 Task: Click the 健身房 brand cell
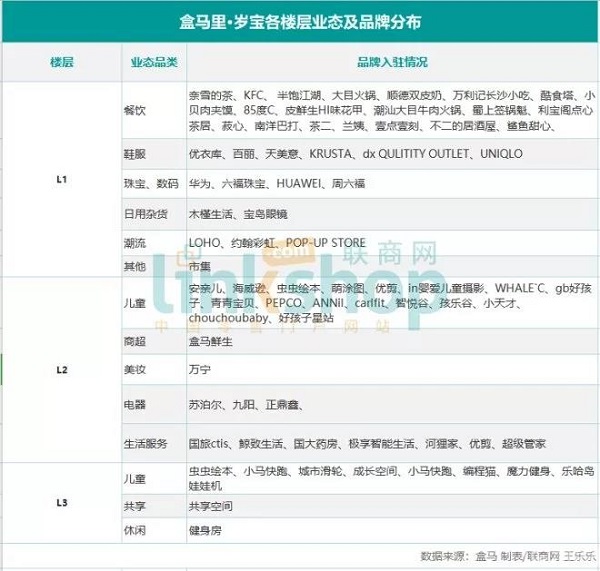pos(392,530)
